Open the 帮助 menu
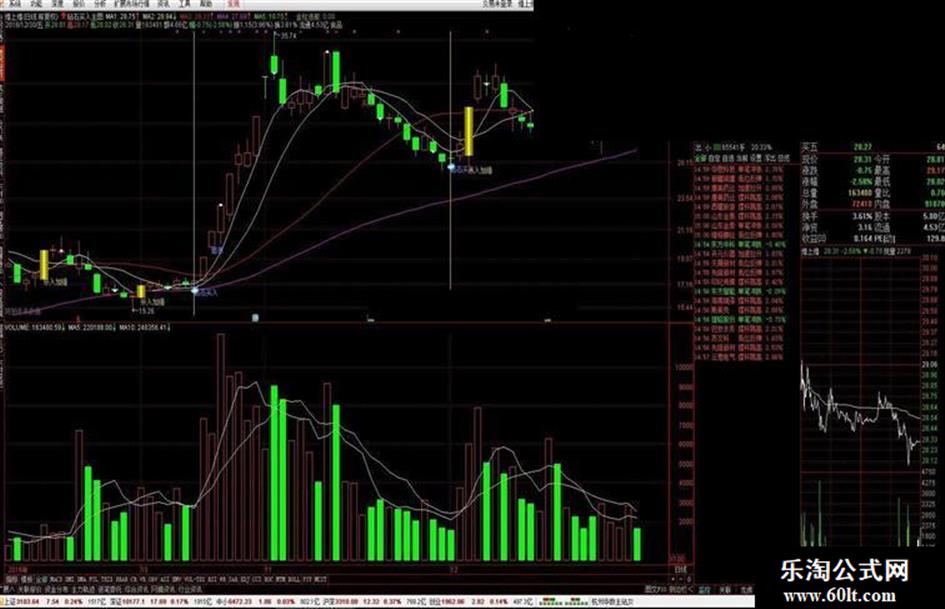Viewport: 945px width, 609px height. click(x=206, y=4)
